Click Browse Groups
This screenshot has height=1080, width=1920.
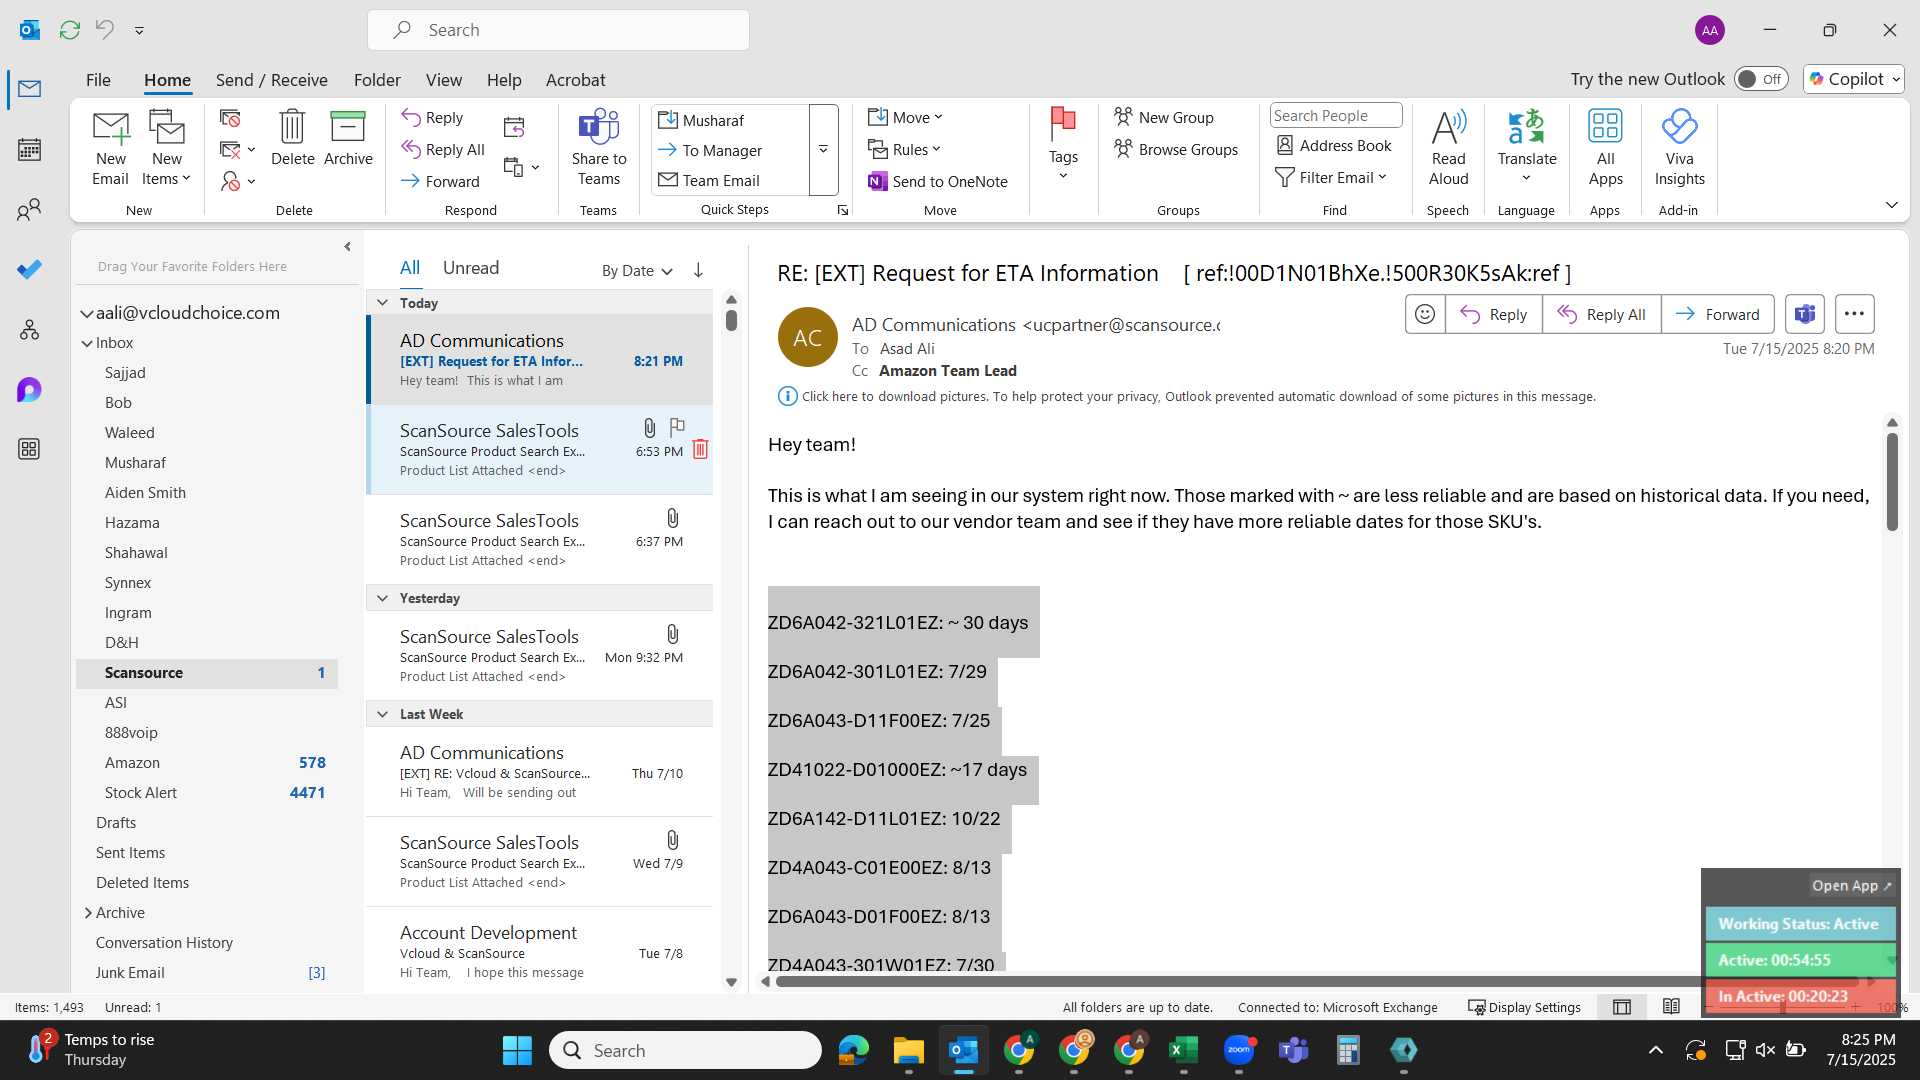(1176, 149)
